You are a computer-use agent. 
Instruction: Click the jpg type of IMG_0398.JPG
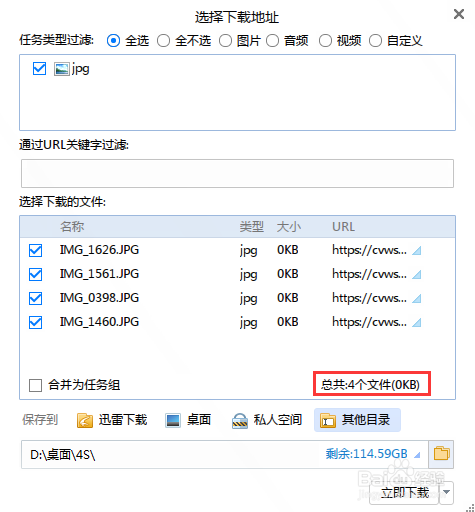(249, 299)
